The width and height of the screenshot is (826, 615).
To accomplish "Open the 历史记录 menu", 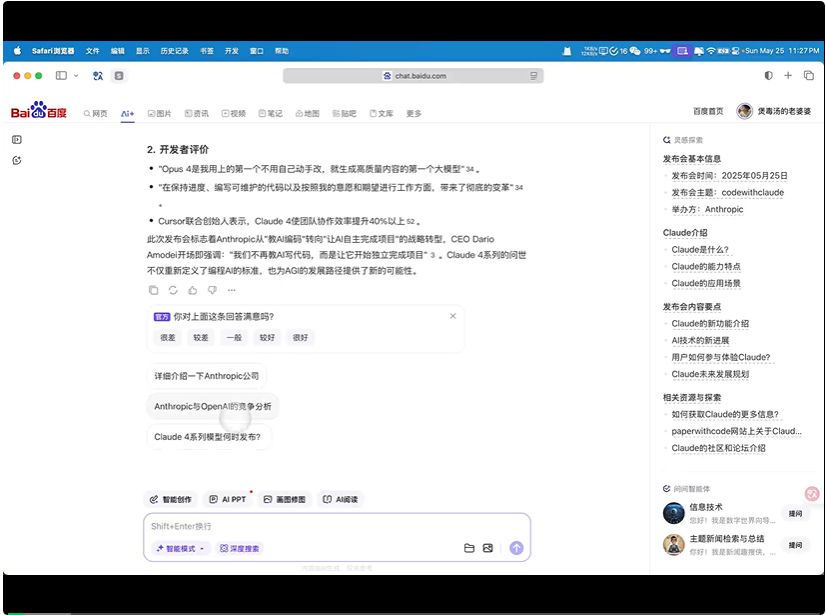I will pos(174,51).
